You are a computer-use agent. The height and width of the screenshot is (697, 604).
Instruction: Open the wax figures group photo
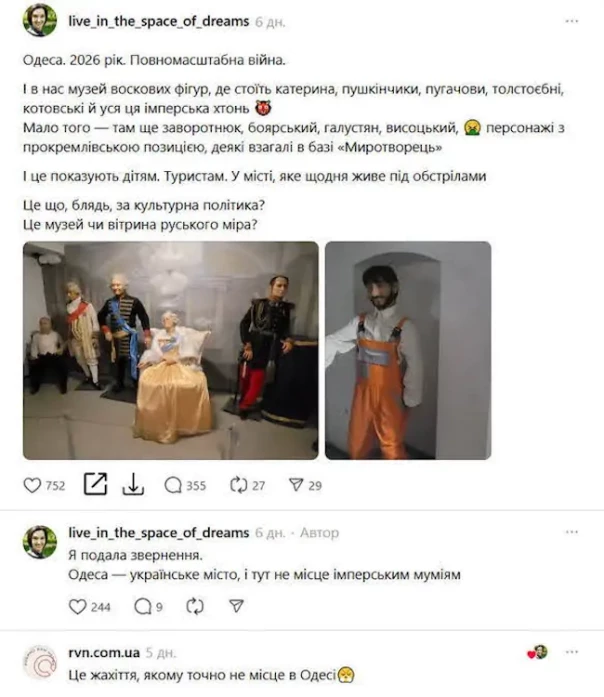pos(171,350)
